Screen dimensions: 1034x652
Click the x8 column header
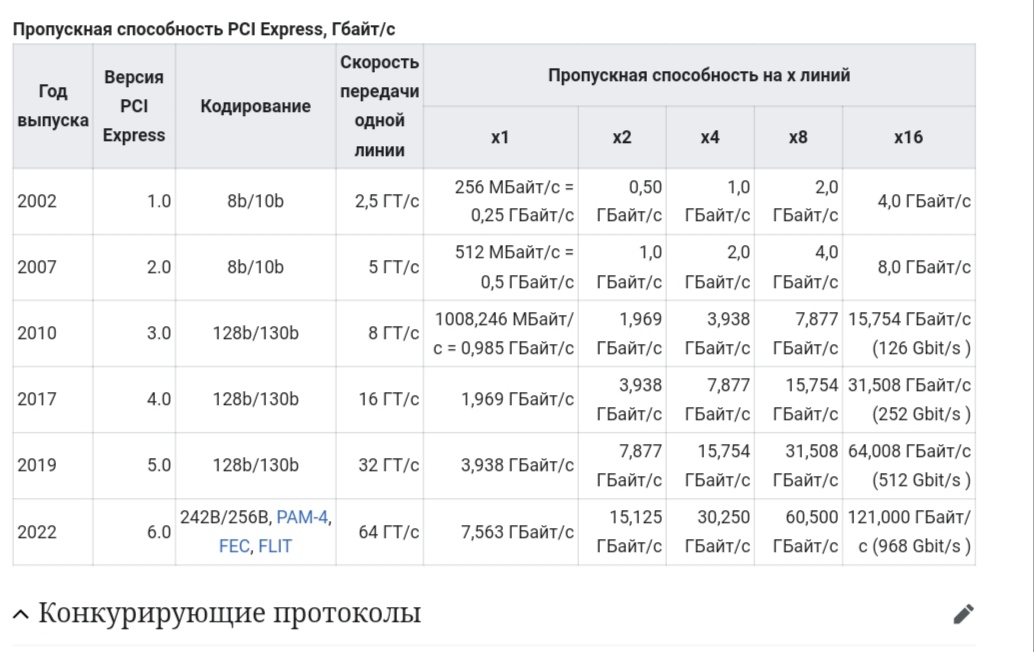798,137
